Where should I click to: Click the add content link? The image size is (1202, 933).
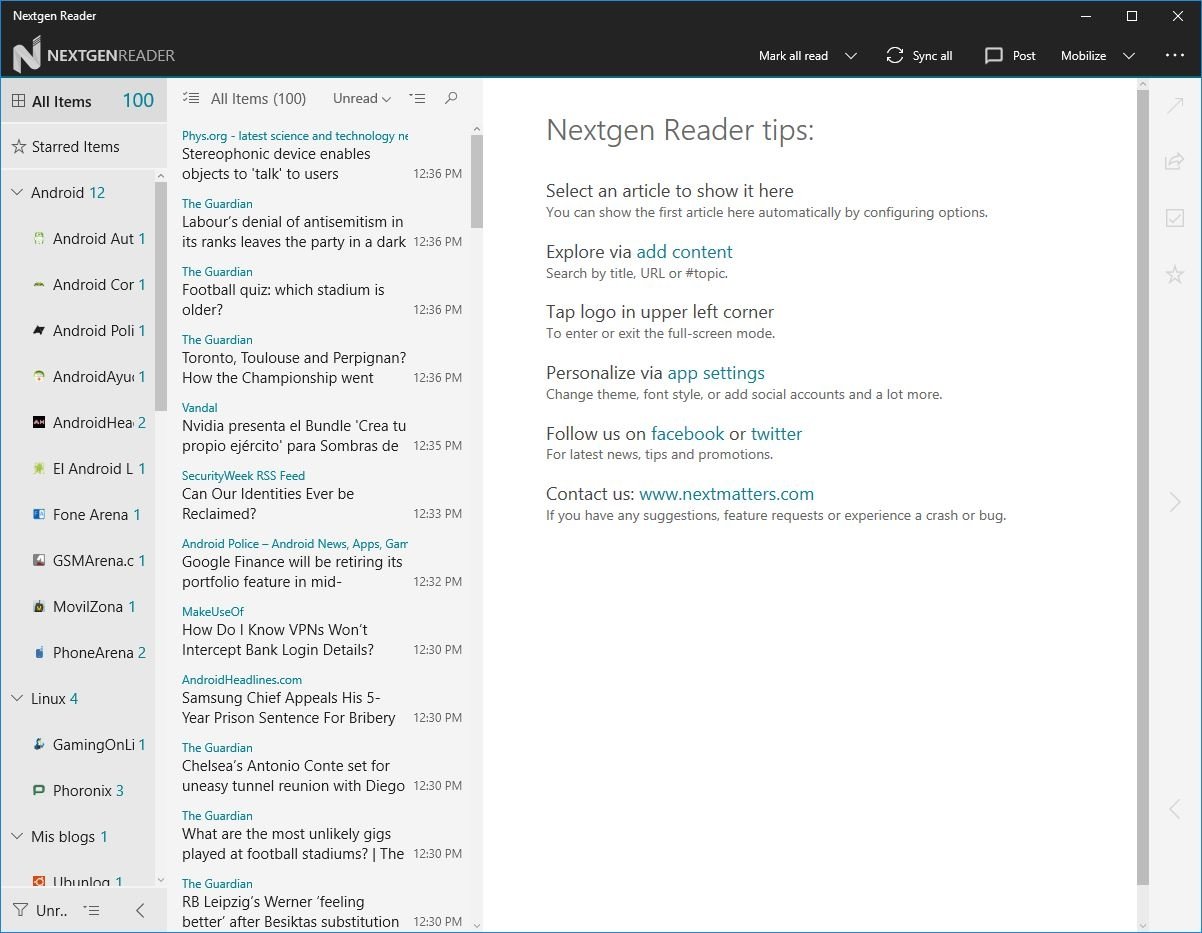(x=685, y=252)
